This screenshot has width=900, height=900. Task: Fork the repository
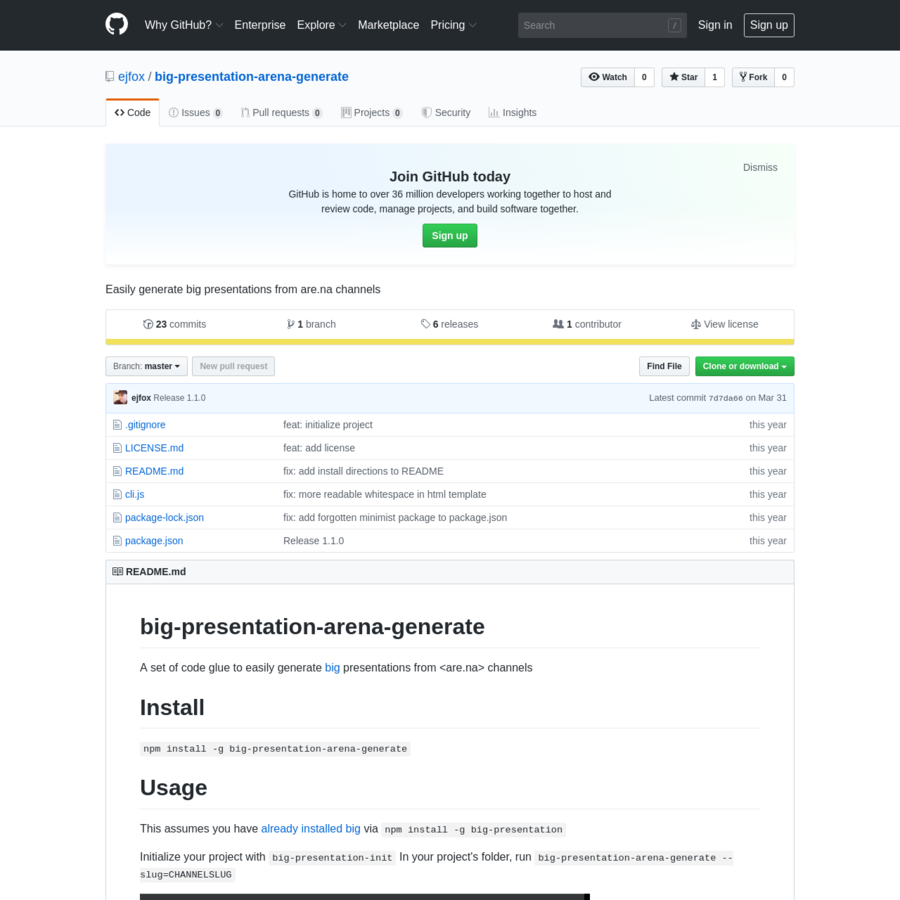pyautogui.click(x=753, y=77)
